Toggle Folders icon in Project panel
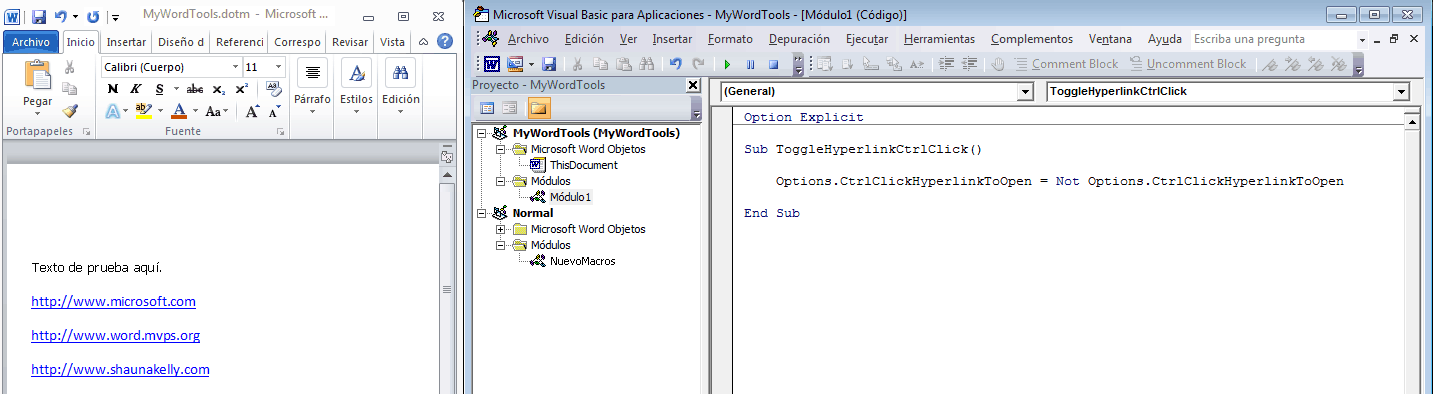 (x=539, y=108)
